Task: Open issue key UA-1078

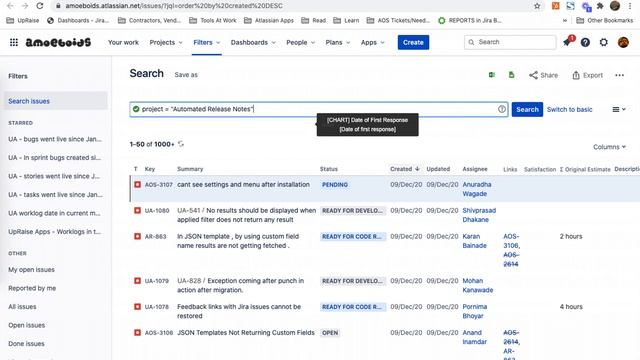Action: (157, 307)
